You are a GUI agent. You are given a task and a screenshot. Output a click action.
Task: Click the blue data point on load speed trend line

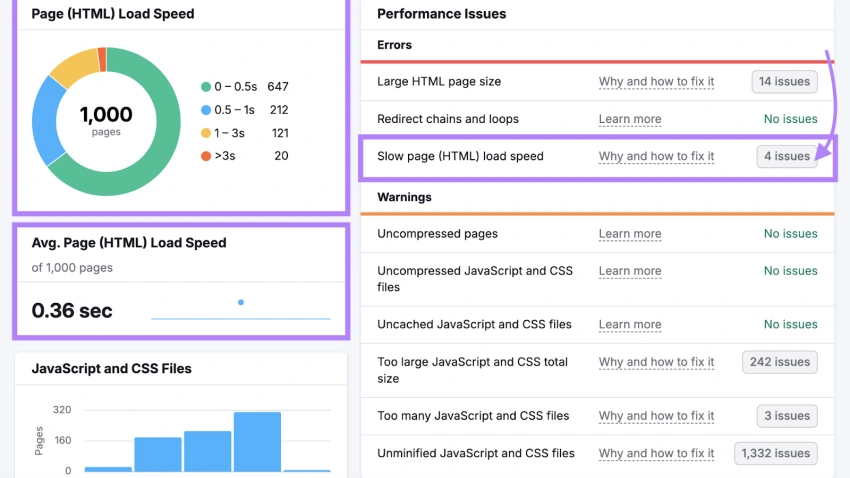(x=241, y=302)
